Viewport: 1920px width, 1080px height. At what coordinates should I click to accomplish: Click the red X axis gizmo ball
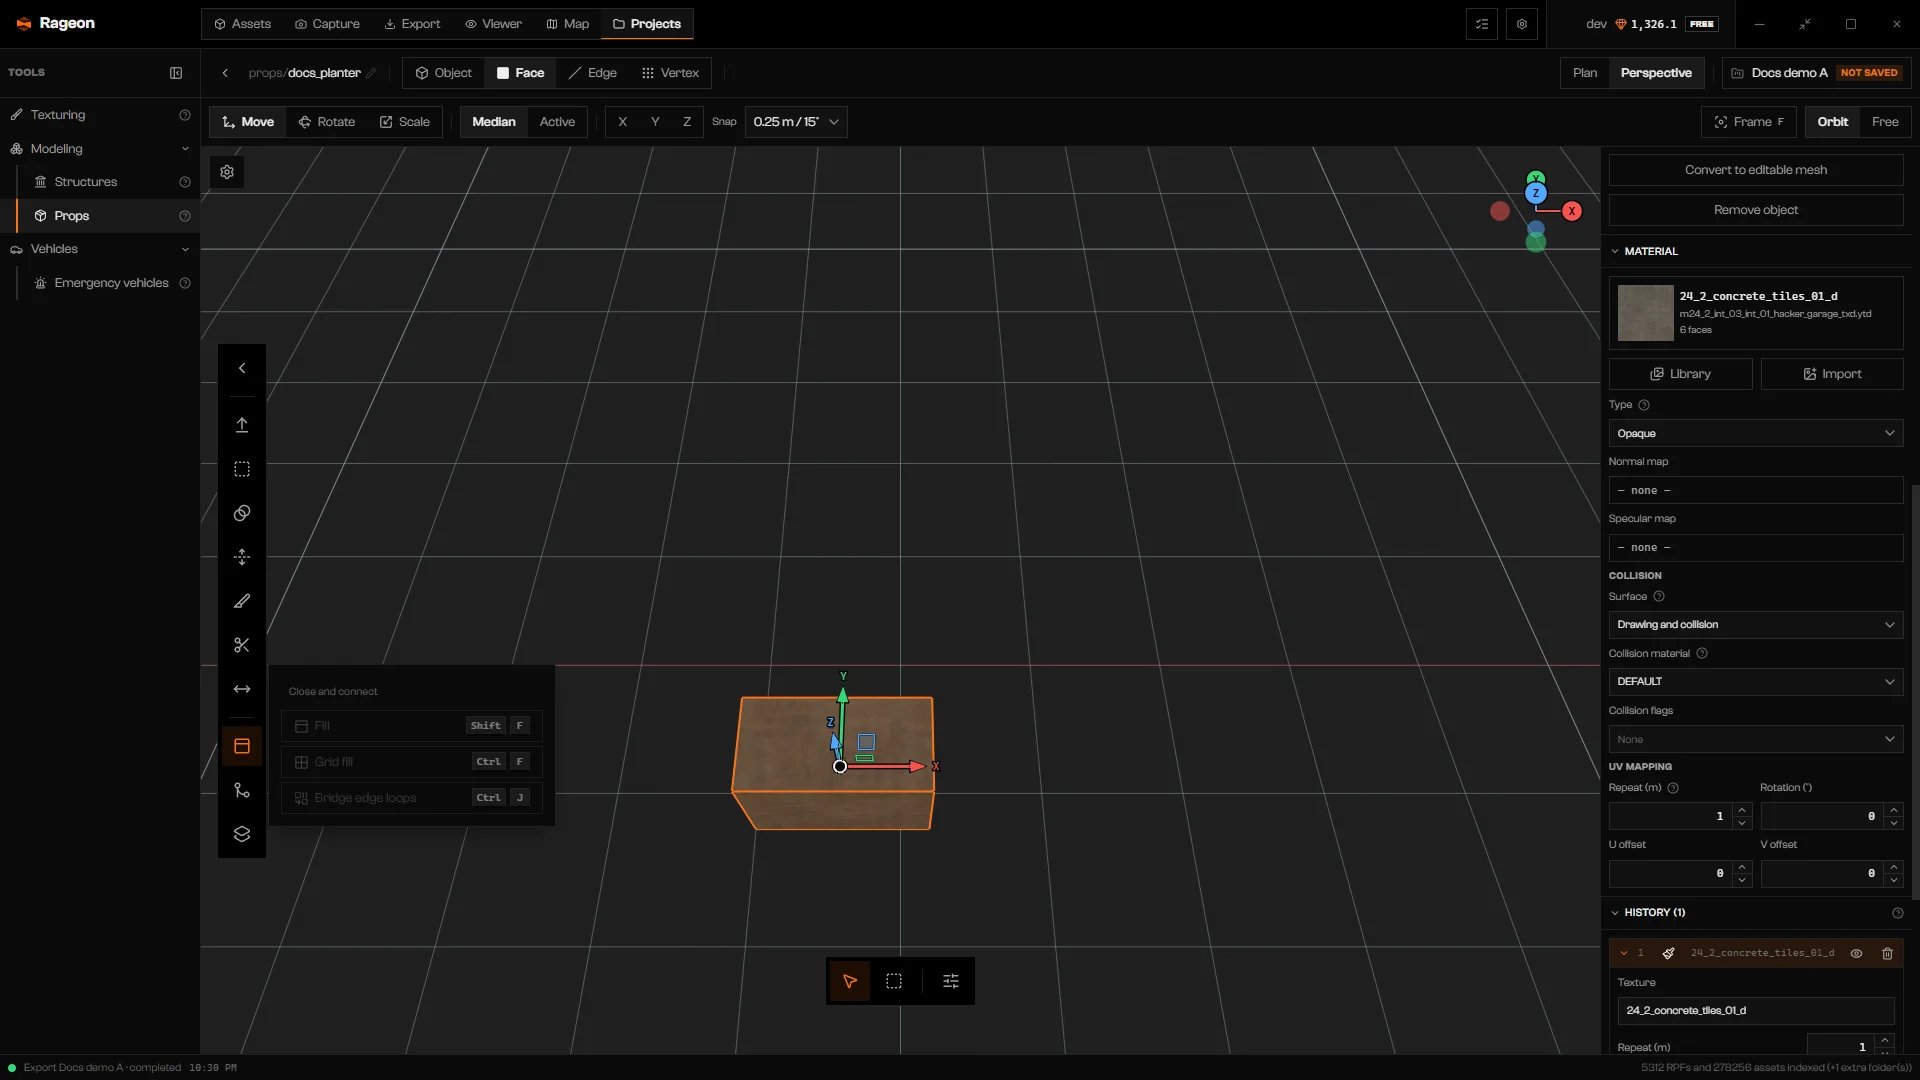click(x=1572, y=211)
